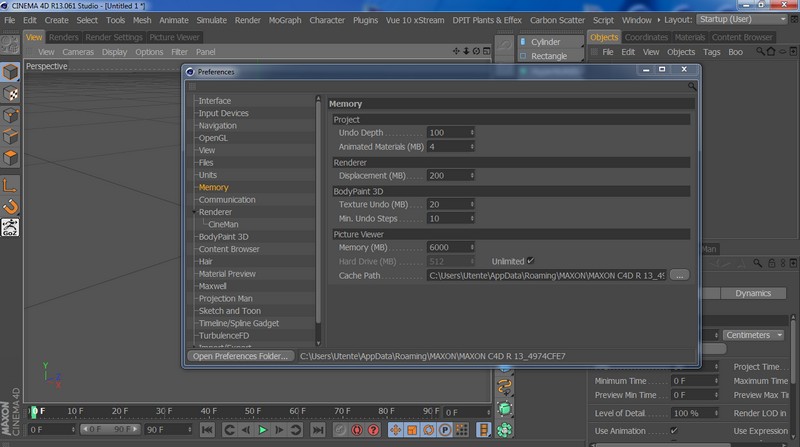The height and width of the screenshot is (447, 800).
Task: Click the Axis tool L-shaped icon
Action: [10, 185]
